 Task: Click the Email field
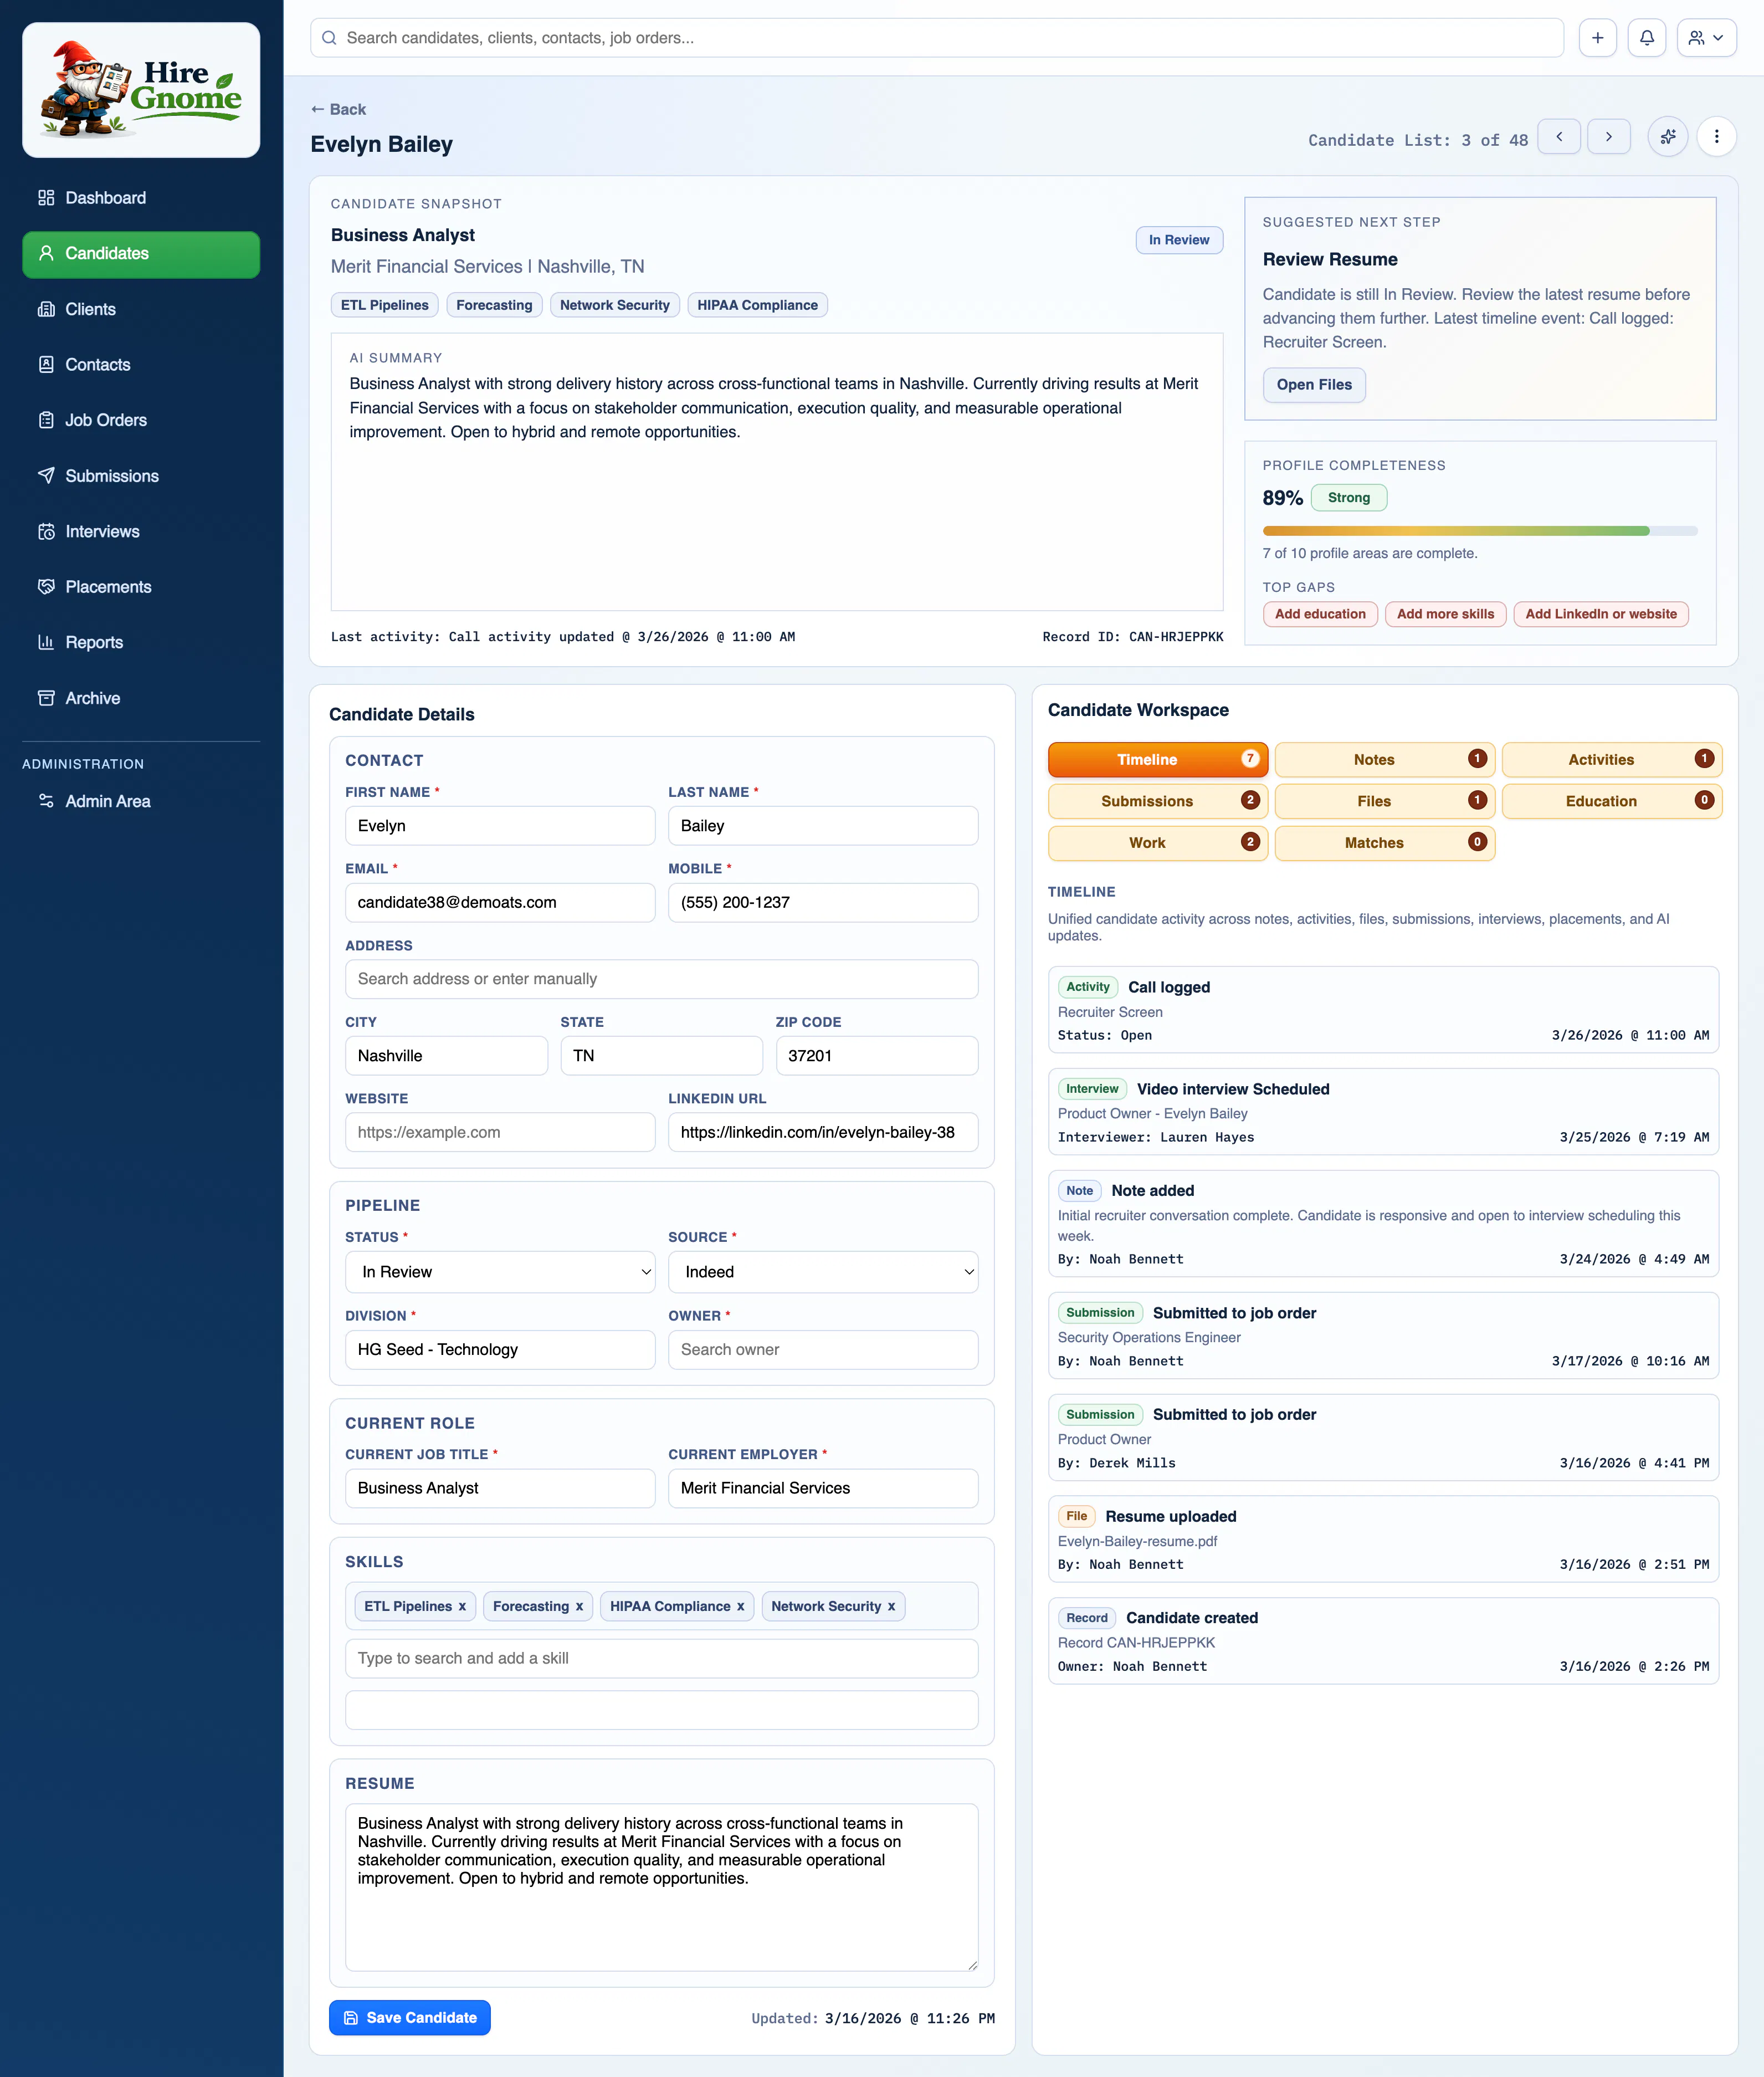coord(500,903)
